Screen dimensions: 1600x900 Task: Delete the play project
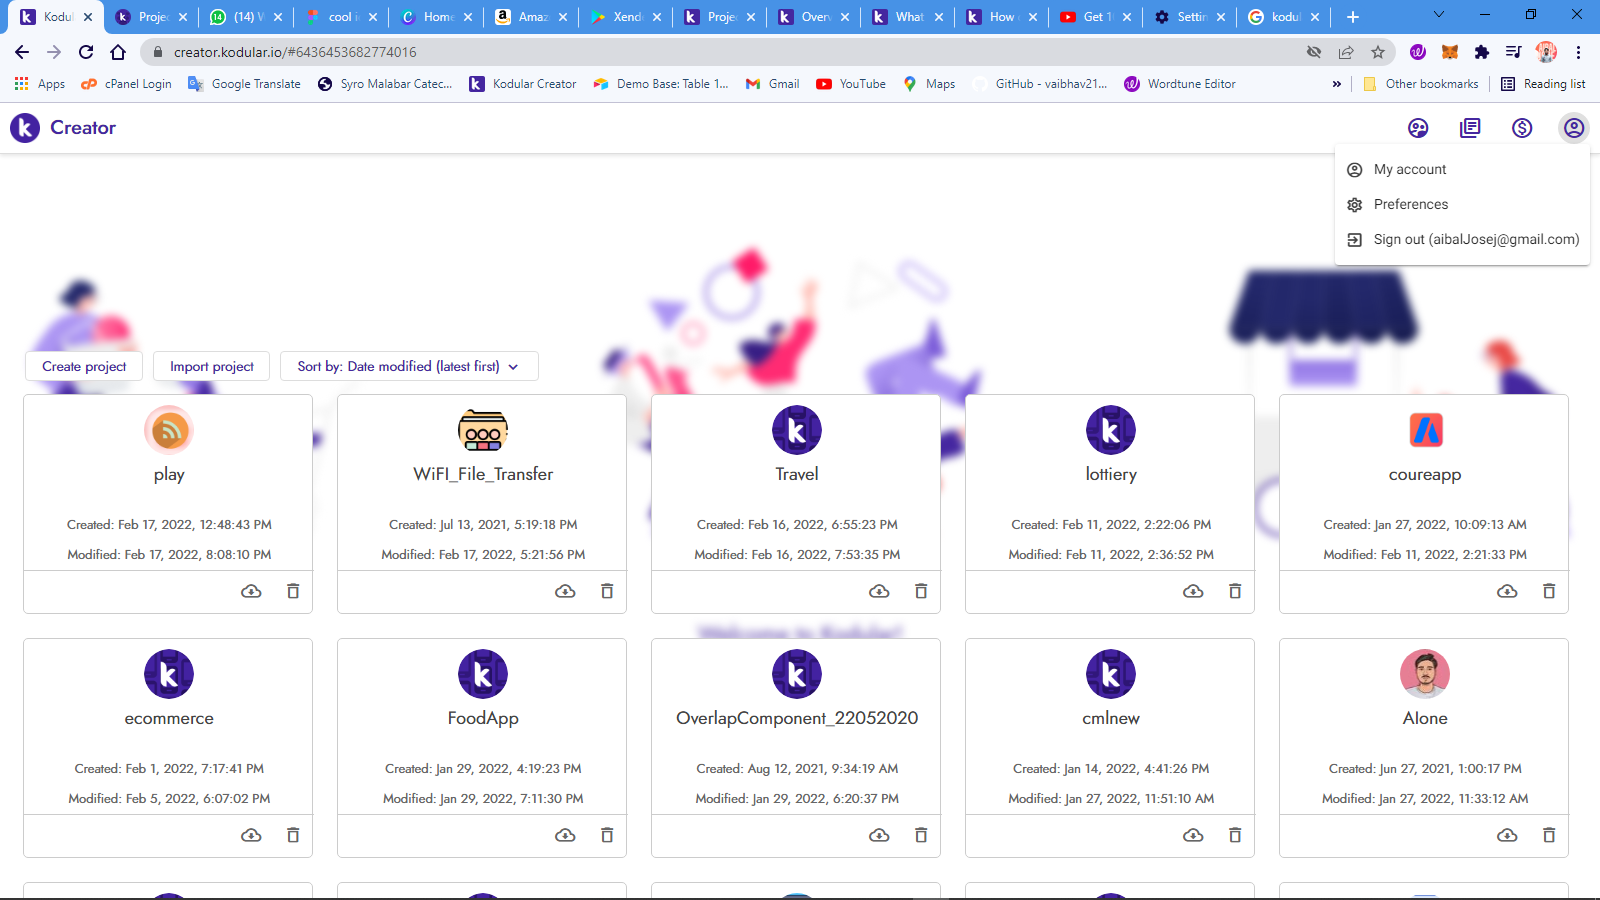(x=293, y=591)
